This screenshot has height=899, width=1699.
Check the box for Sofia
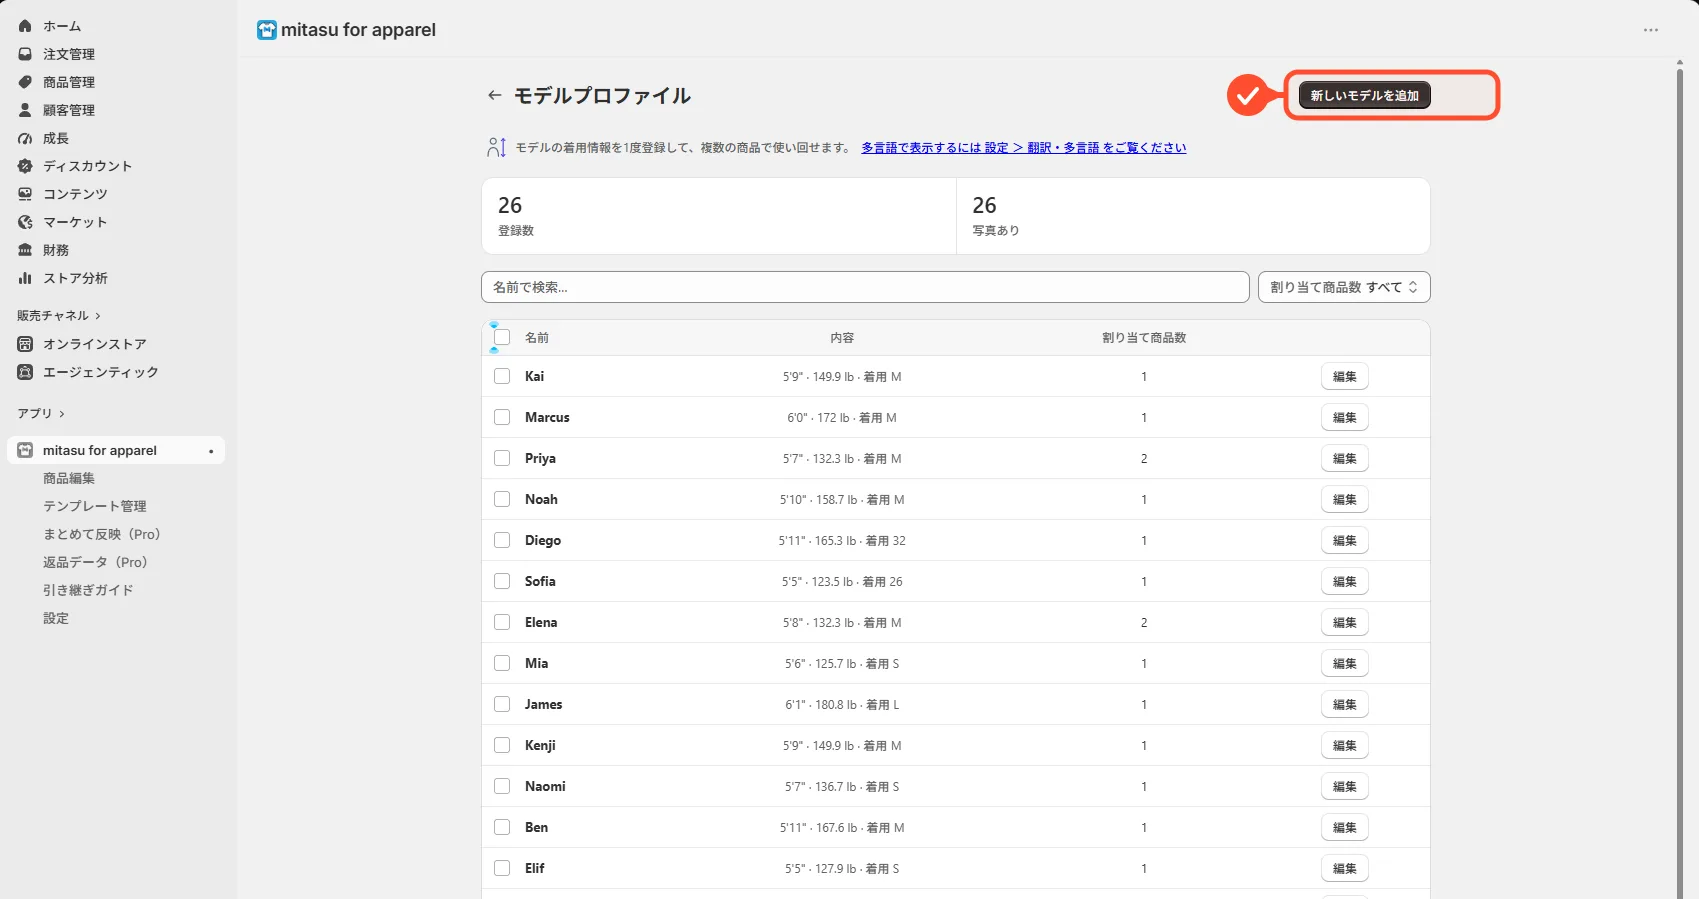click(502, 581)
